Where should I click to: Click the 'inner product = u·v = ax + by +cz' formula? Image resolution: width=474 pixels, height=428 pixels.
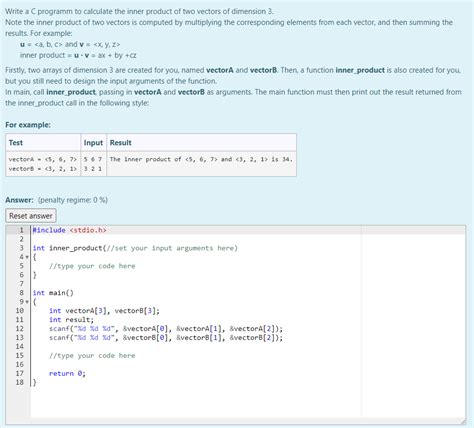[x=78, y=55]
